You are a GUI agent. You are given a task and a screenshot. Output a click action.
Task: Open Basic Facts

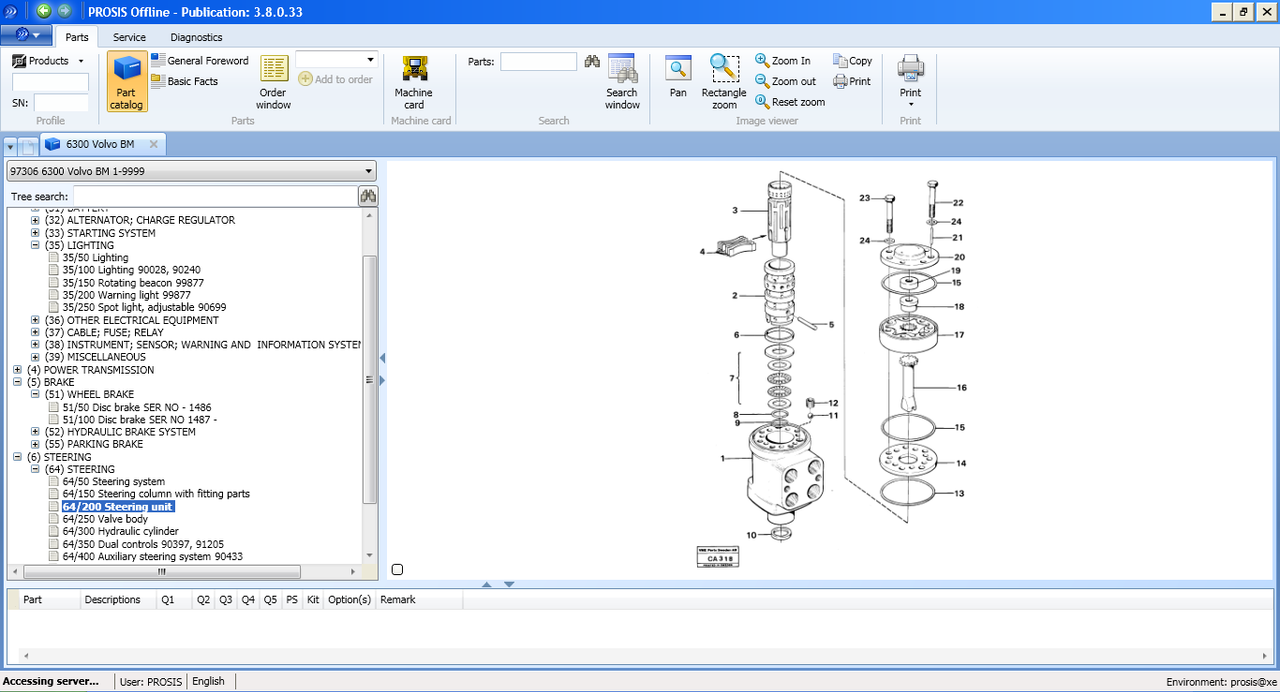pos(185,81)
